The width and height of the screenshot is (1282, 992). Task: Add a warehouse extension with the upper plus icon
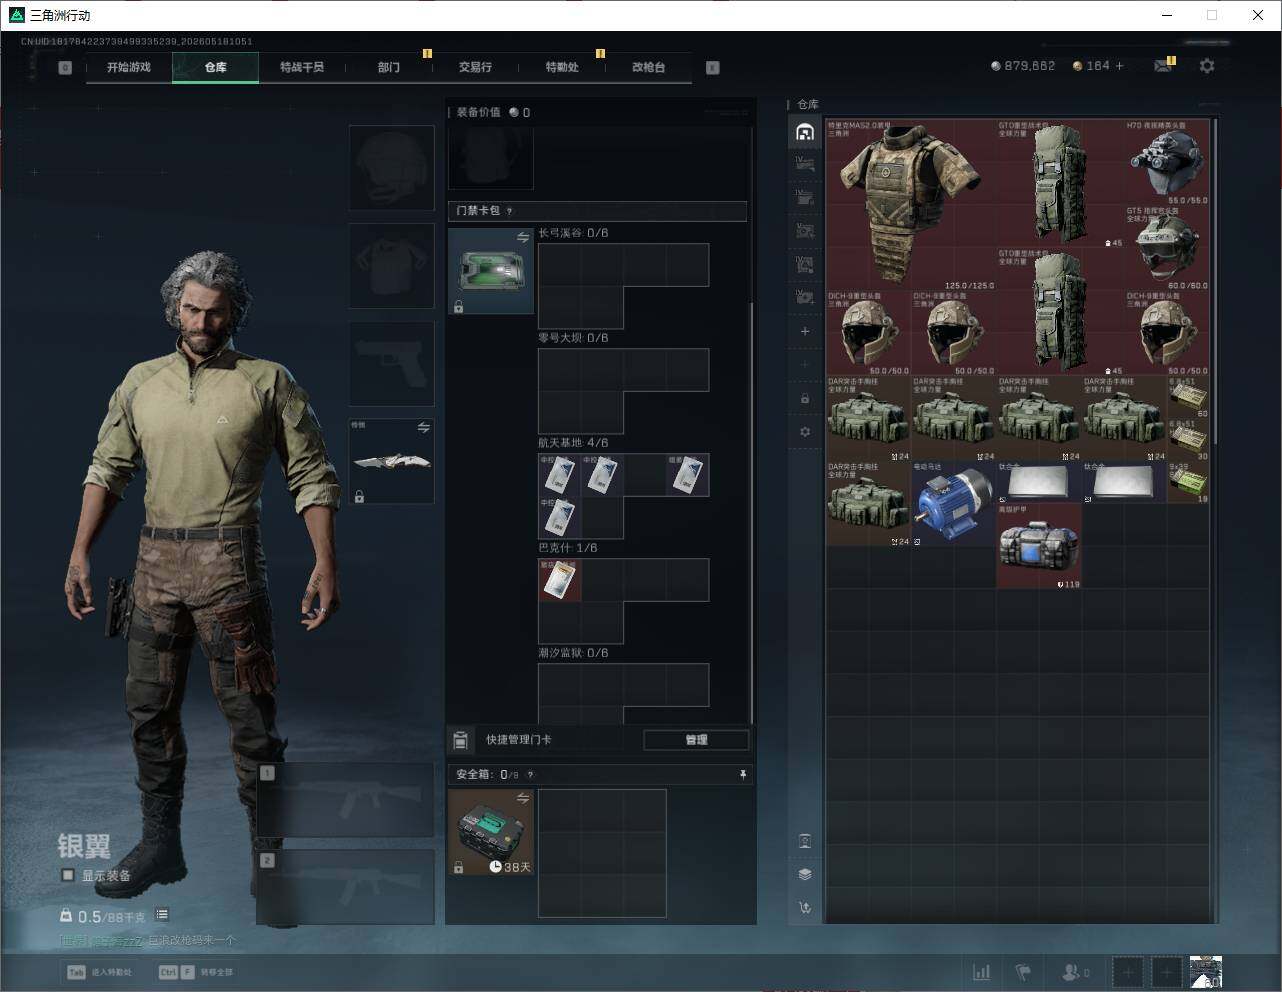pyautogui.click(x=805, y=331)
